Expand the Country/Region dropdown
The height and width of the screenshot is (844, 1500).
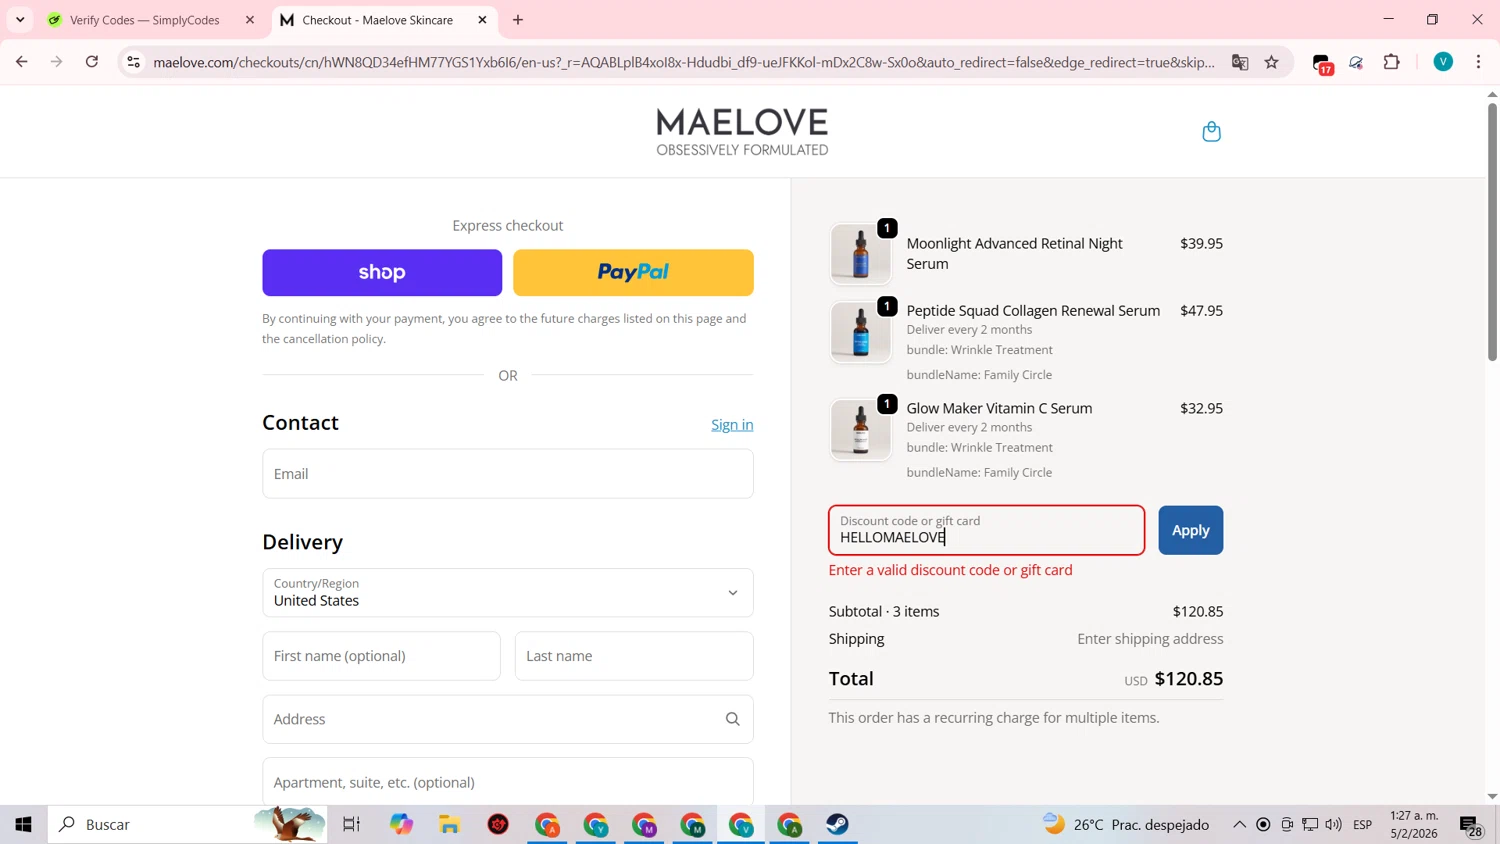coord(508,593)
